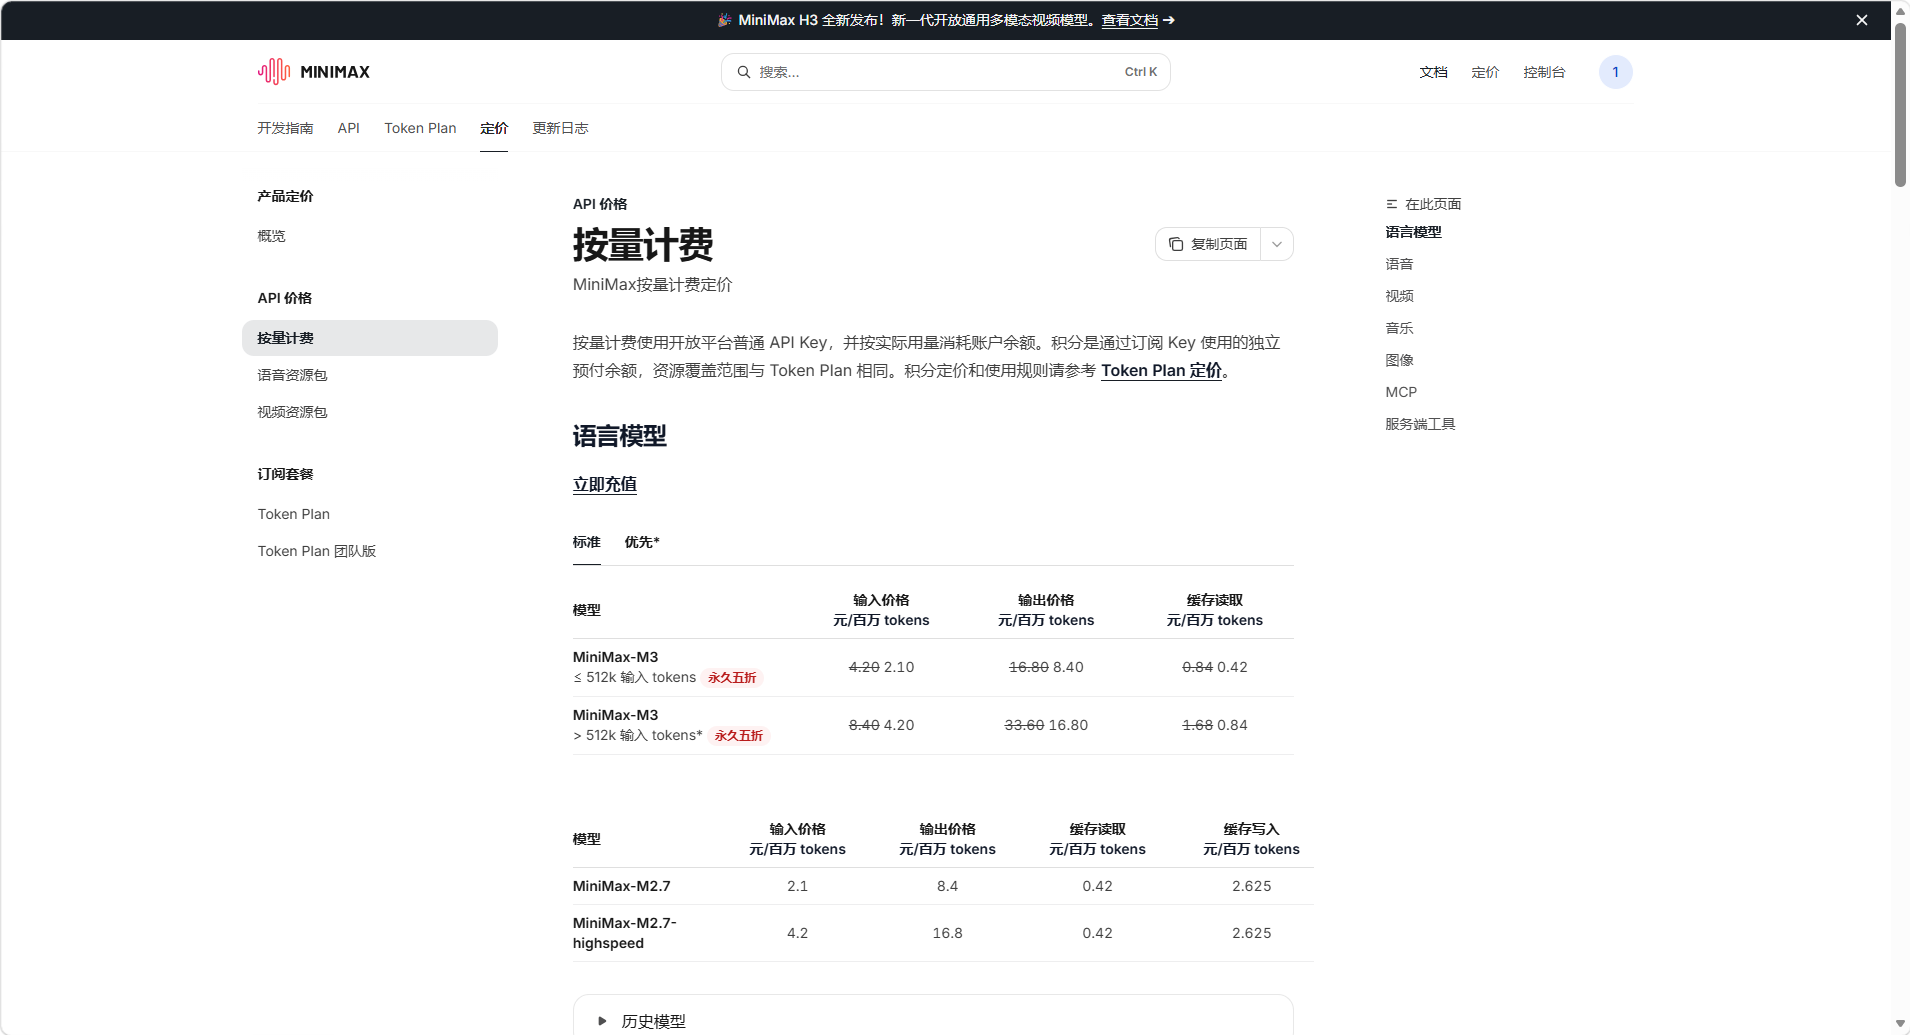Open 文档 in the header
Viewport: 1910px width, 1035px height.
point(1433,72)
